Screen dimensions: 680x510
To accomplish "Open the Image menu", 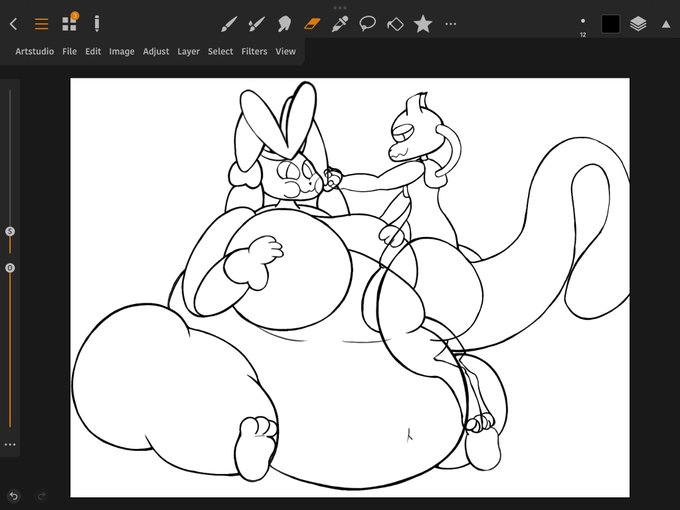I will pos(121,52).
